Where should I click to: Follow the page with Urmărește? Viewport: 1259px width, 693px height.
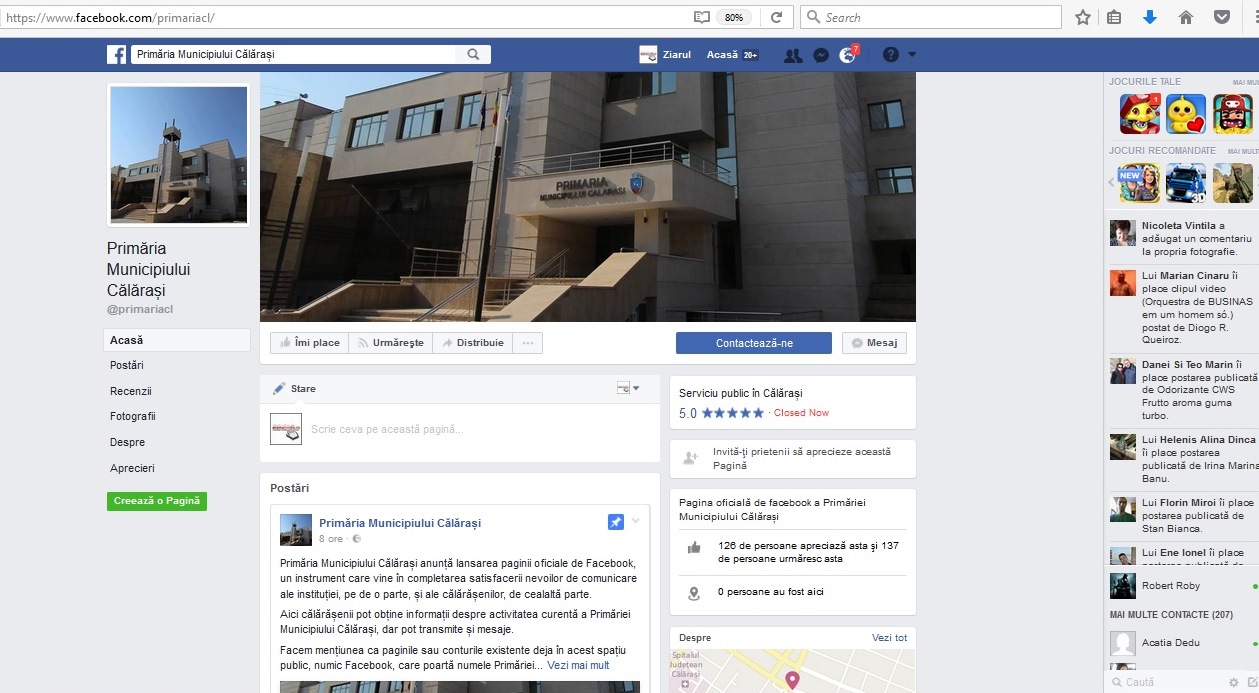click(x=390, y=343)
